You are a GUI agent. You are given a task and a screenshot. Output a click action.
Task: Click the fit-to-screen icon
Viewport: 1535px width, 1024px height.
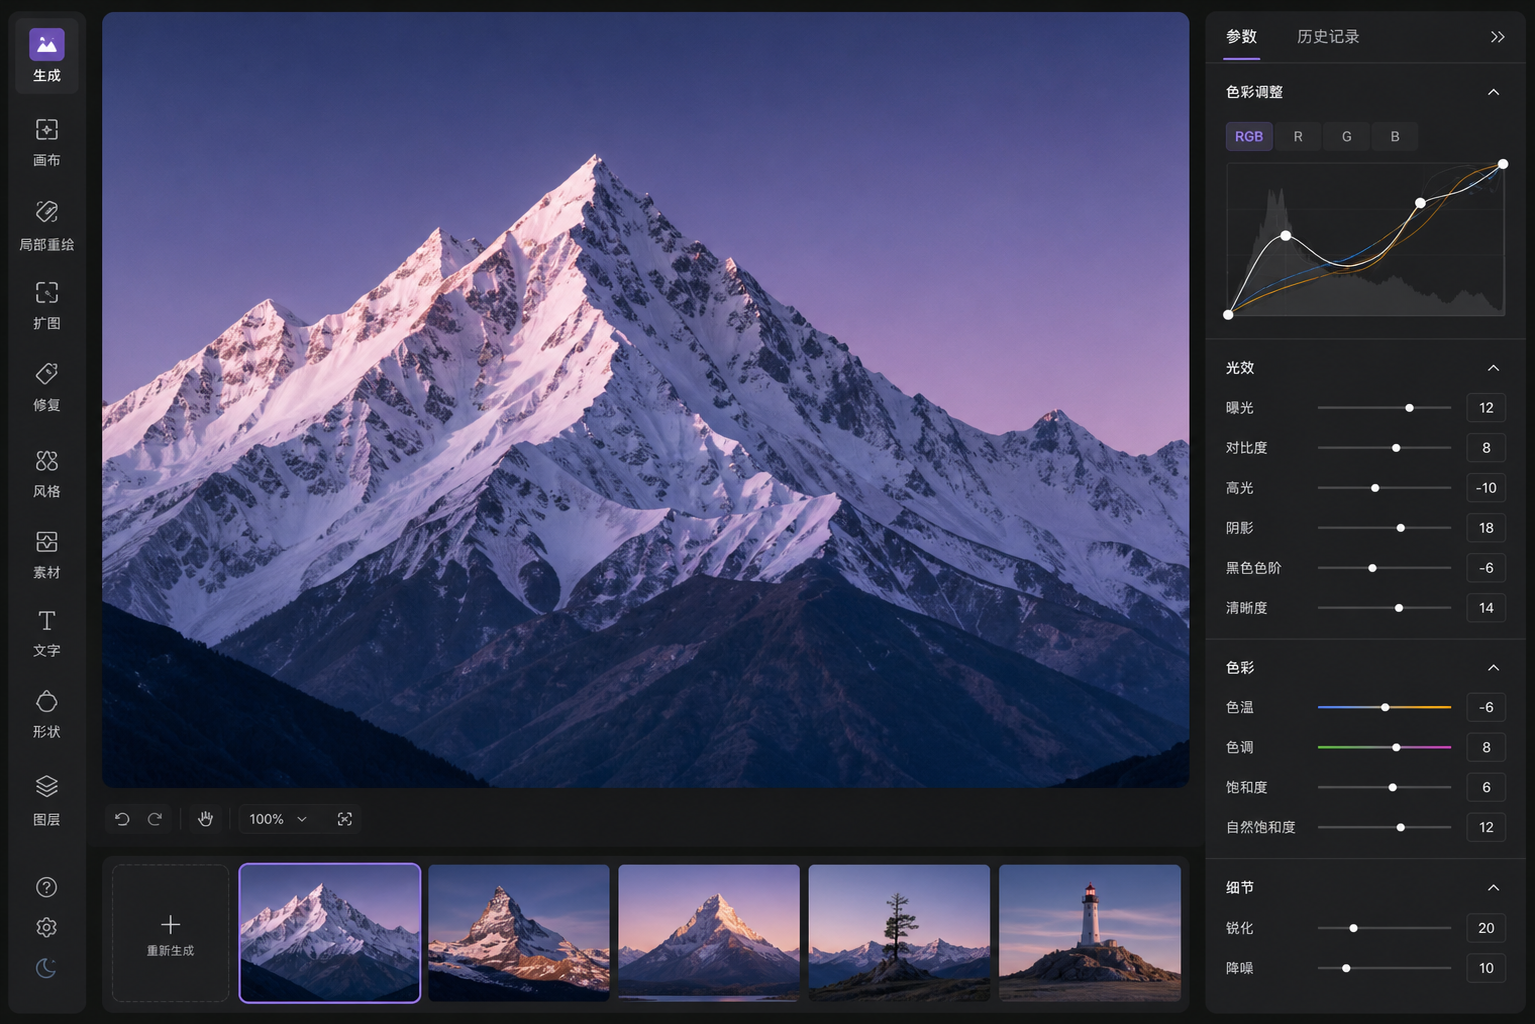pyautogui.click(x=345, y=819)
